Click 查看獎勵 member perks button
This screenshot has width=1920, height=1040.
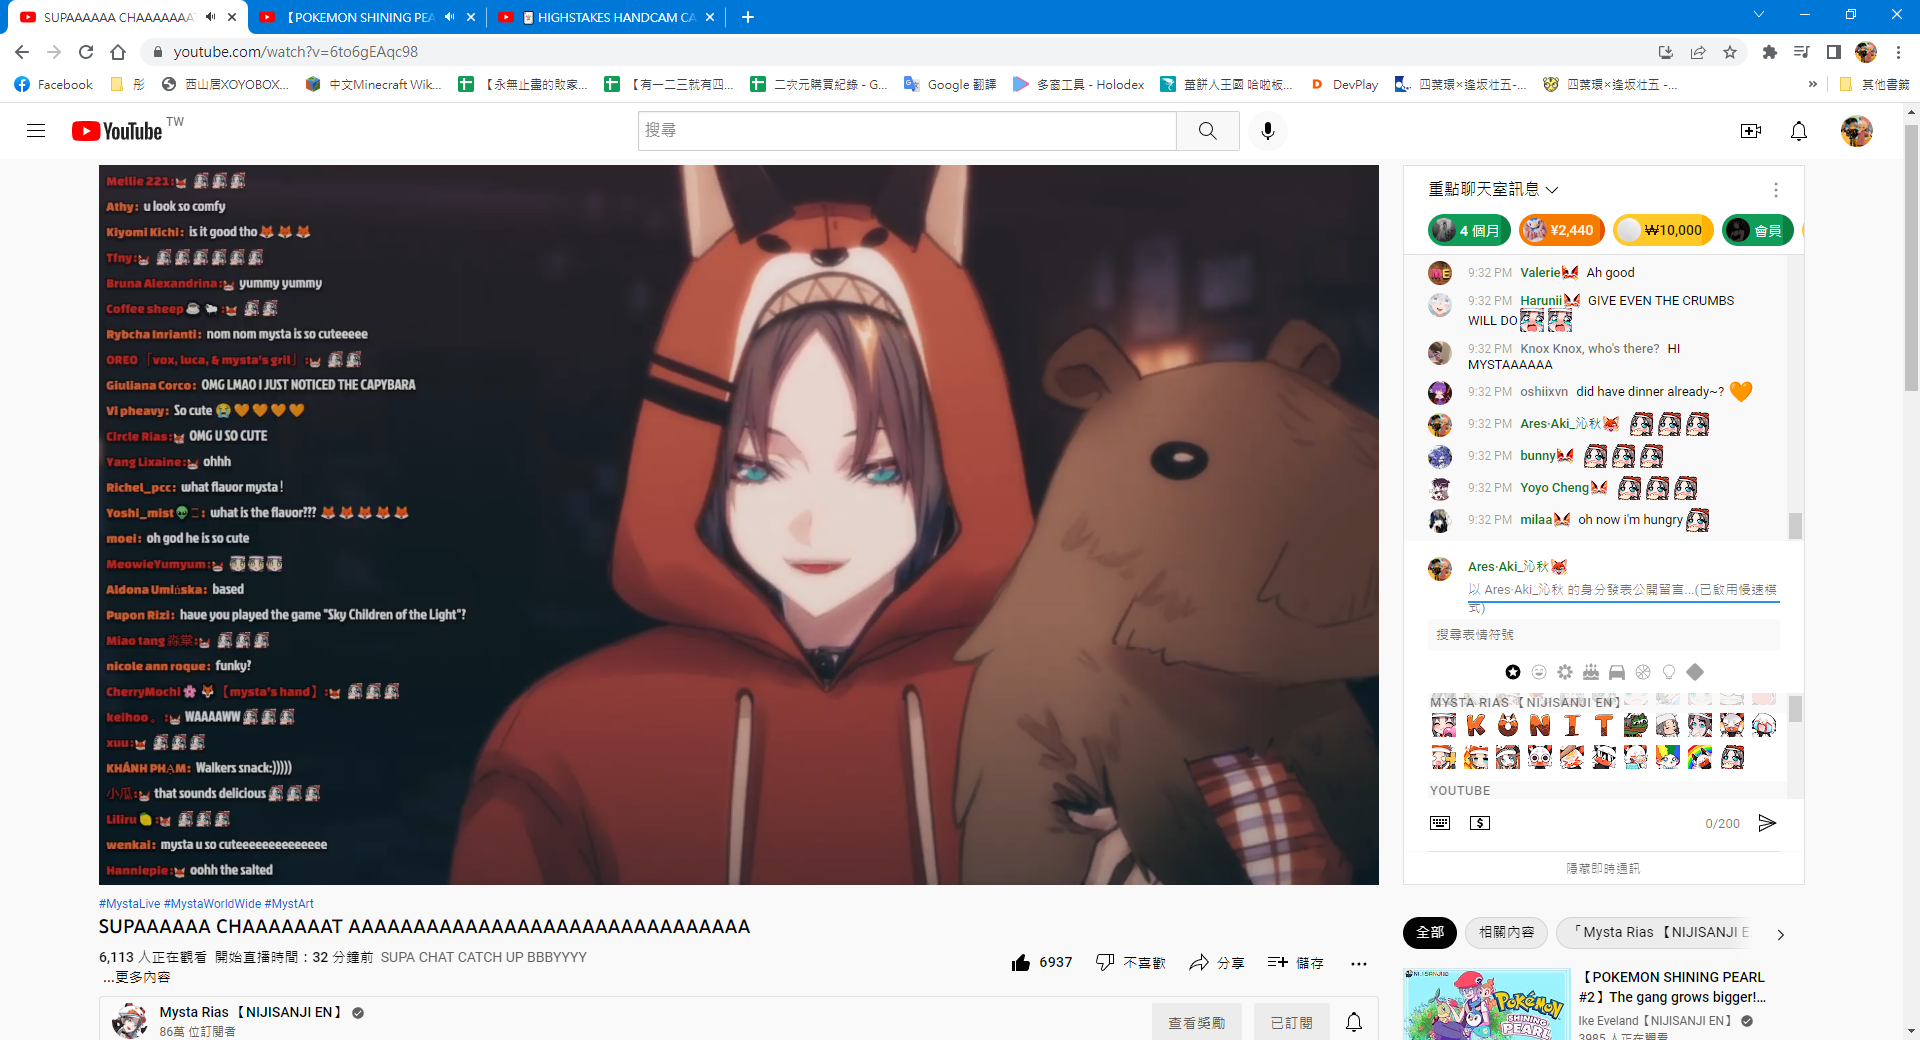pos(1196,1023)
